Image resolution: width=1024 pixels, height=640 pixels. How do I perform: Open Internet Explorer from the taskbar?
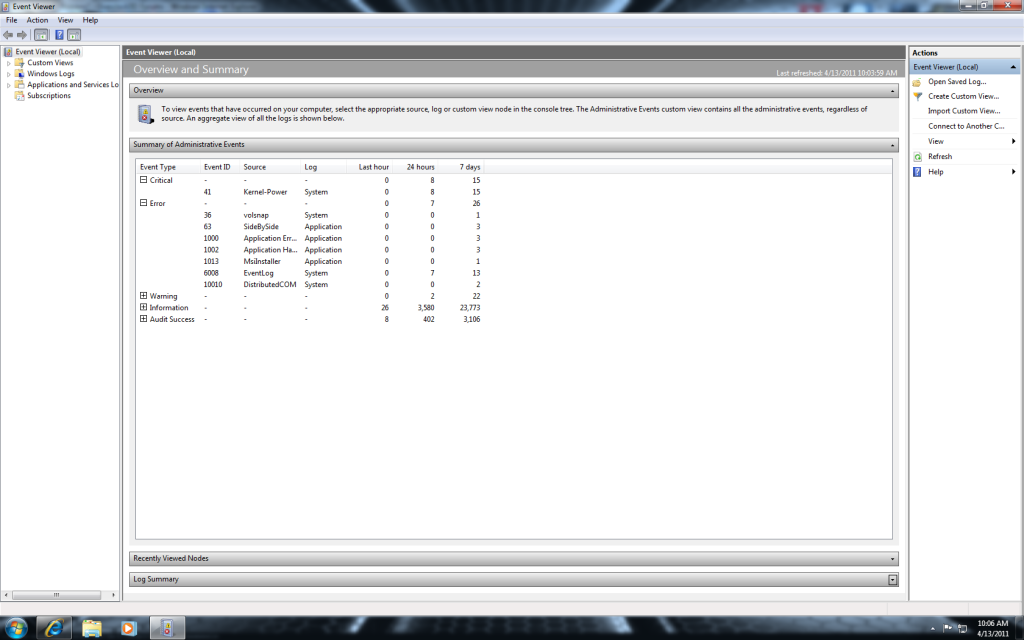(x=54, y=628)
